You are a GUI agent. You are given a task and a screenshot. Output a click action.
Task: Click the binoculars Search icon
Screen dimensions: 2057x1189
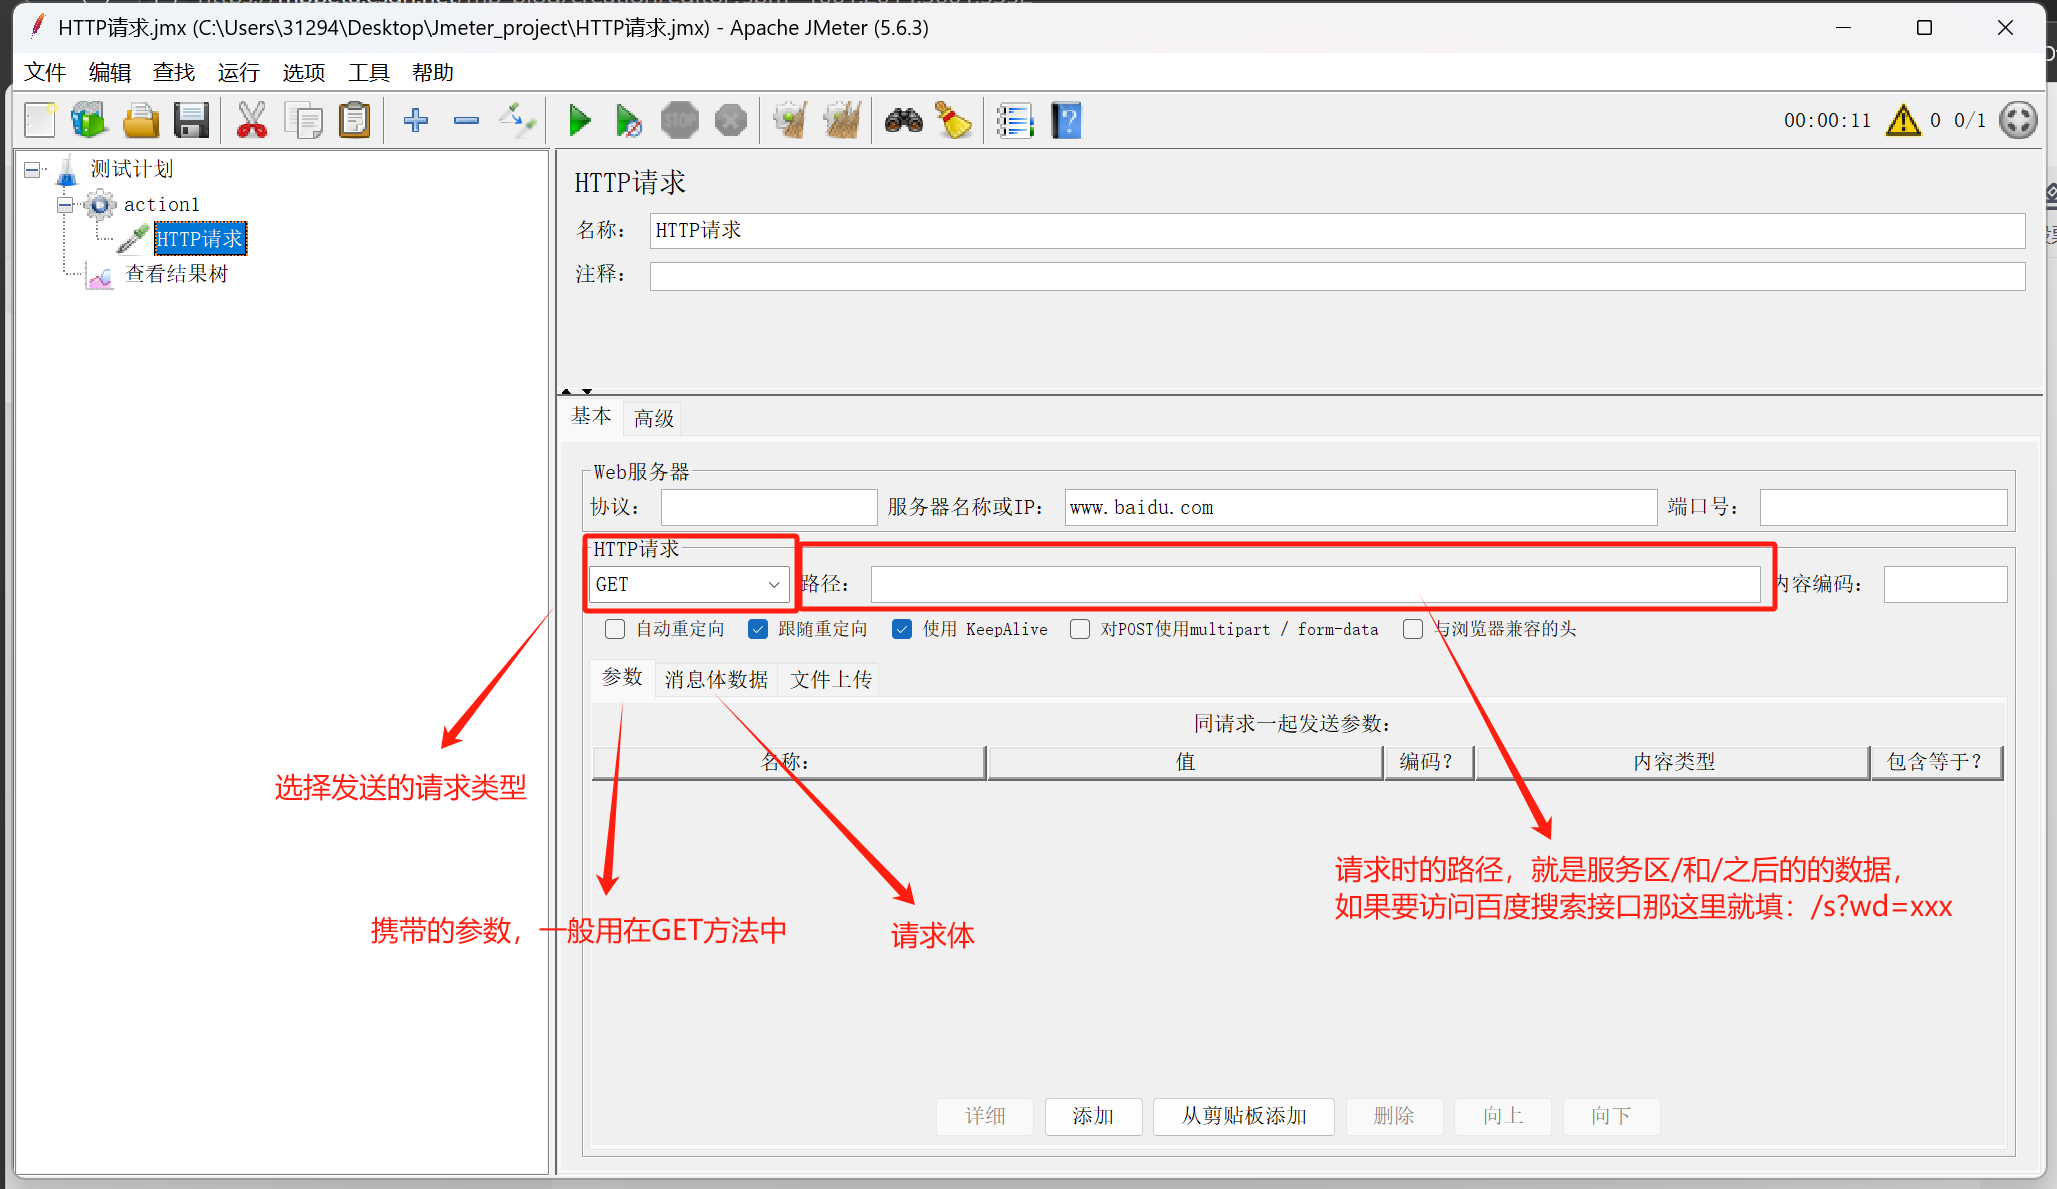tap(903, 121)
